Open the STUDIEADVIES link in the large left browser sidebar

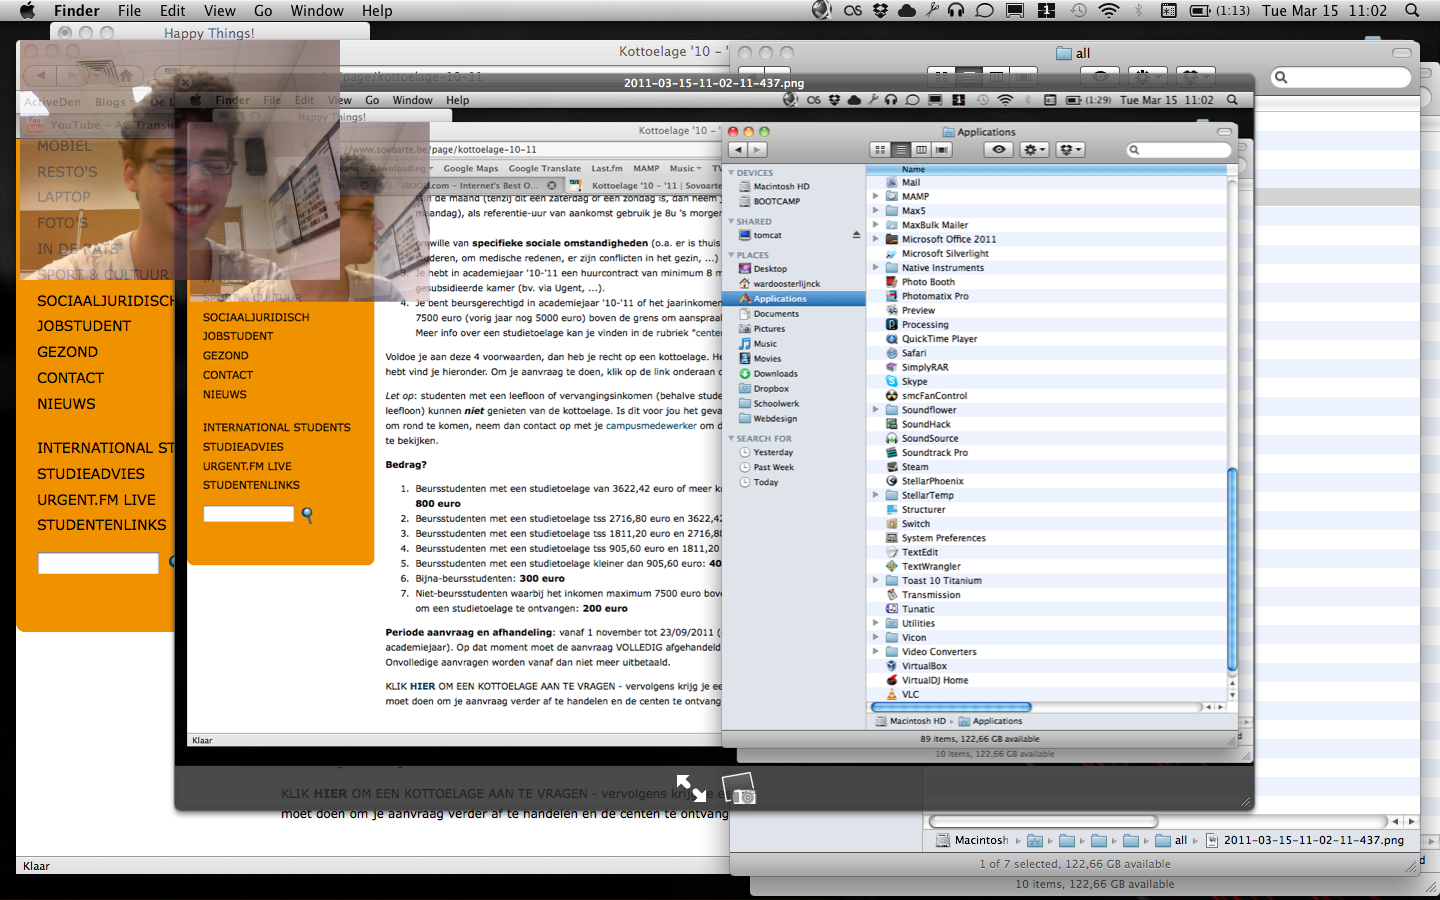pyautogui.click(x=91, y=474)
